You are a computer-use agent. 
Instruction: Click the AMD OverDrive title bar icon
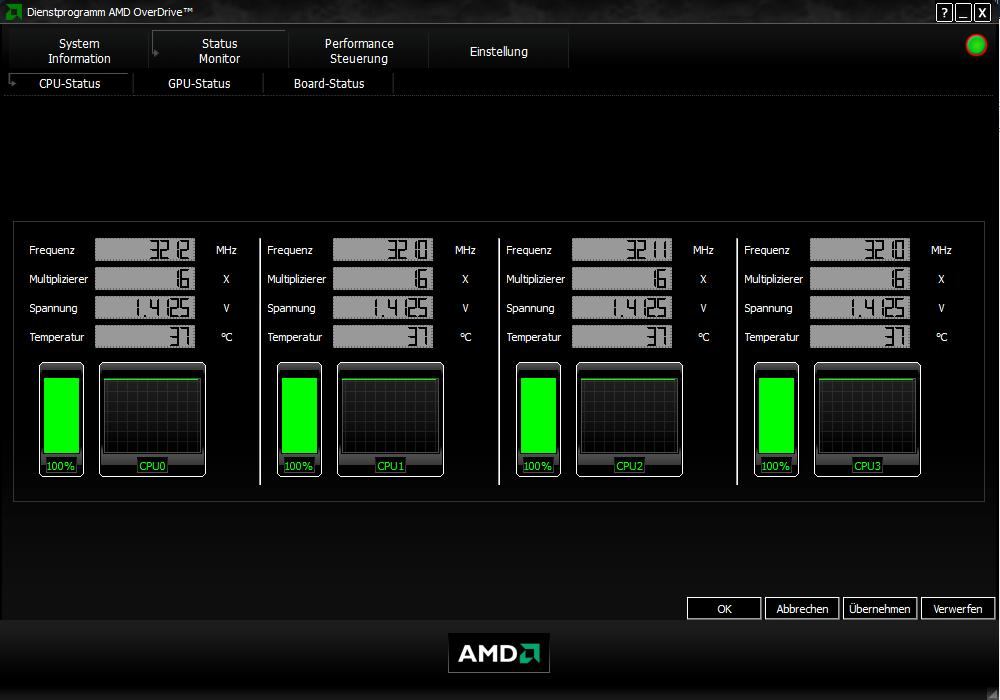click(x=13, y=12)
